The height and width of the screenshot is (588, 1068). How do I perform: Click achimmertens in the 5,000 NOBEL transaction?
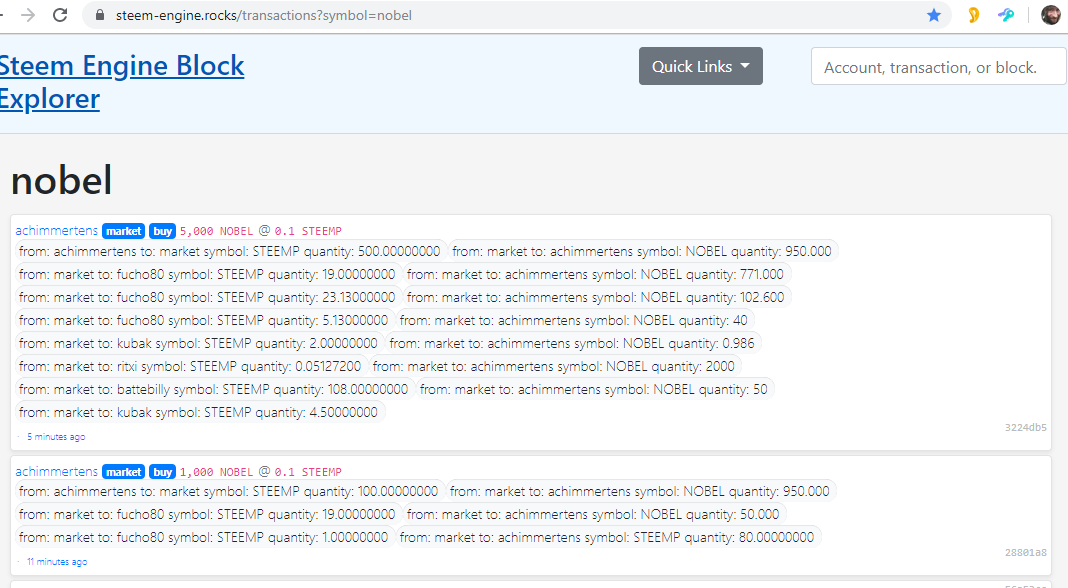coord(57,231)
